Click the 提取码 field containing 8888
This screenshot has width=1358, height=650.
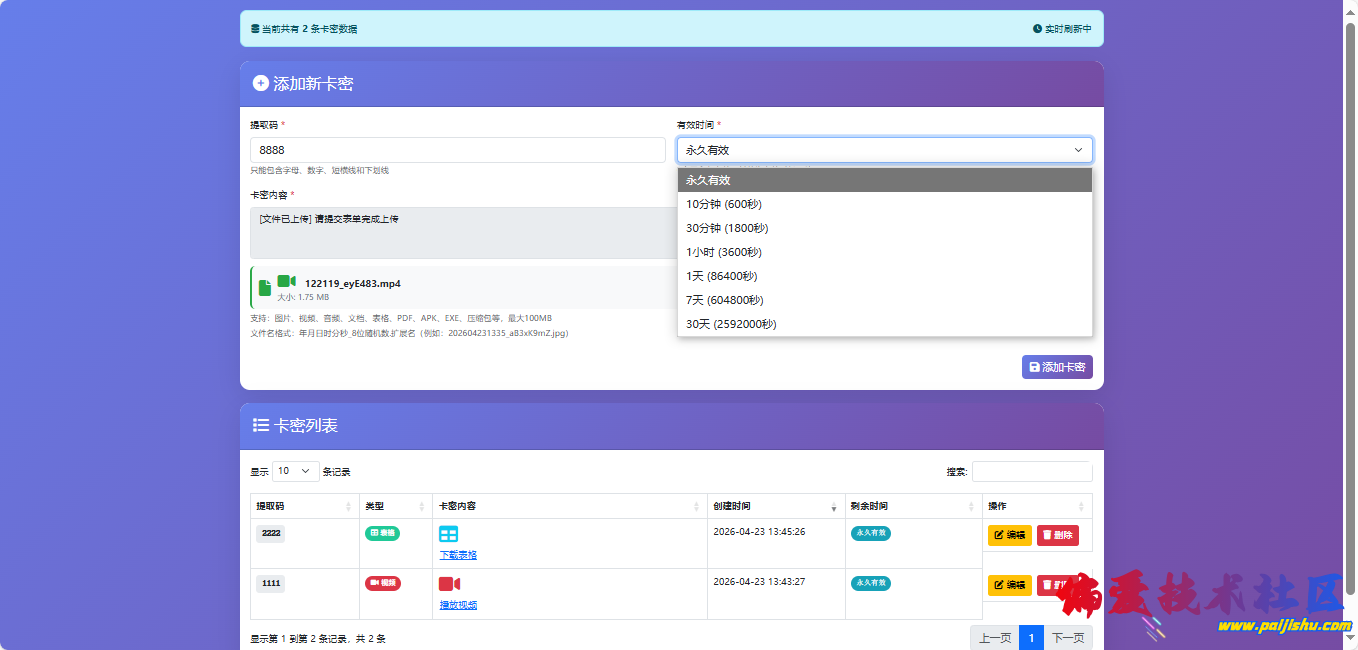457,149
